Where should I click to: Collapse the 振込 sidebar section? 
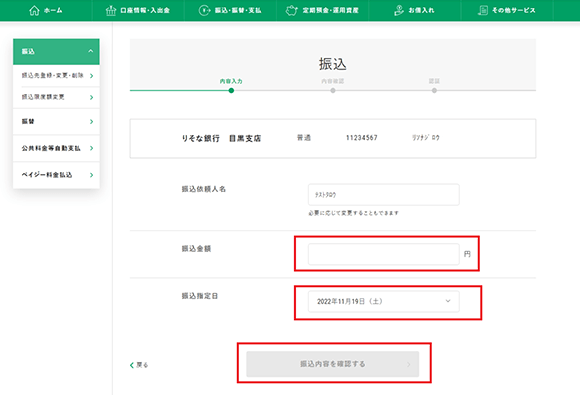click(x=91, y=51)
